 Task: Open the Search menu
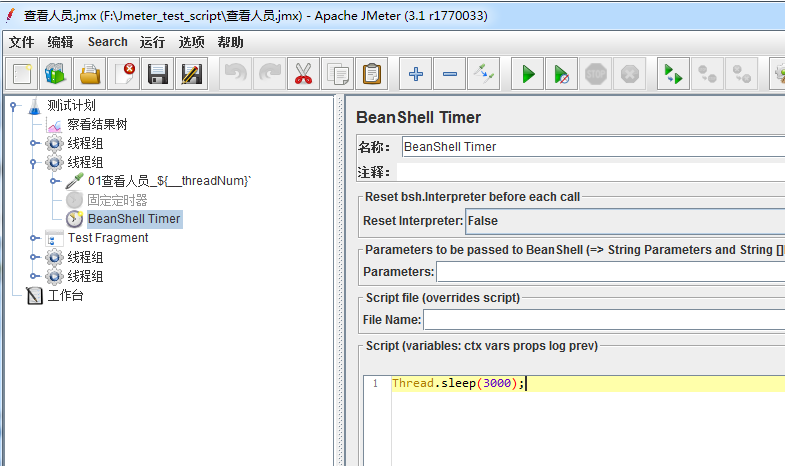coord(108,42)
